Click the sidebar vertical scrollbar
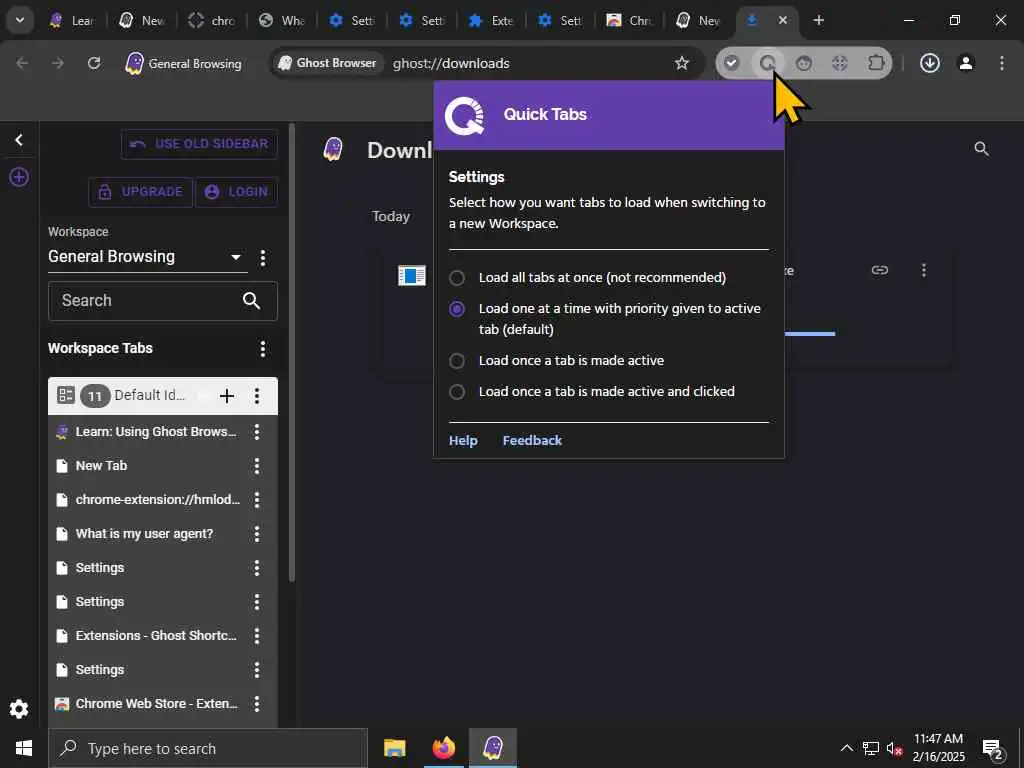Viewport: 1024px width, 768px height. point(291,353)
